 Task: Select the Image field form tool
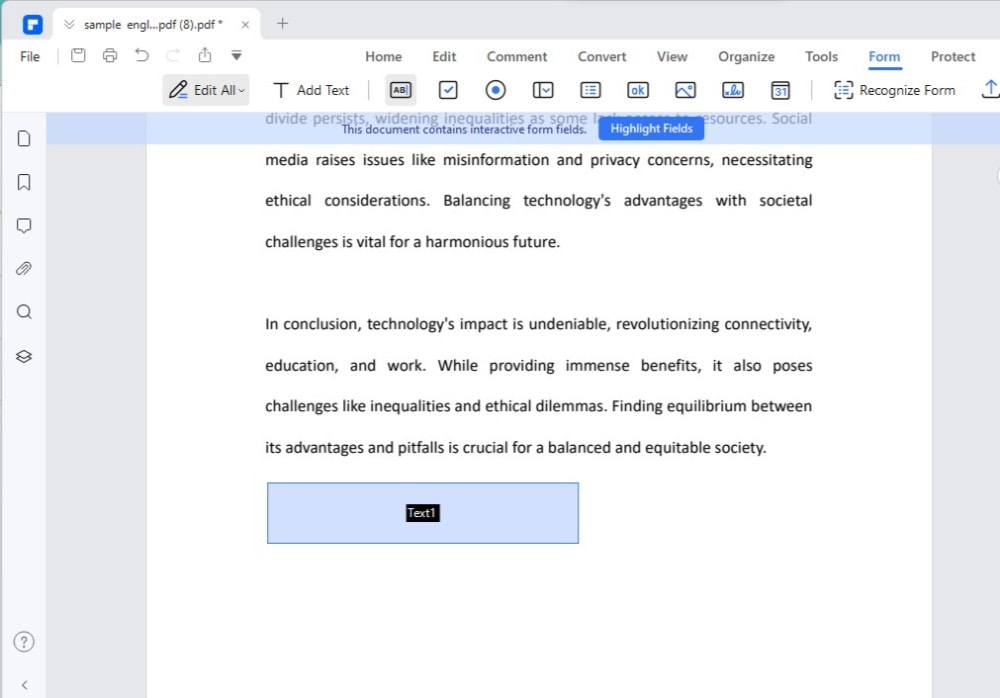click(x=685, y=90)
